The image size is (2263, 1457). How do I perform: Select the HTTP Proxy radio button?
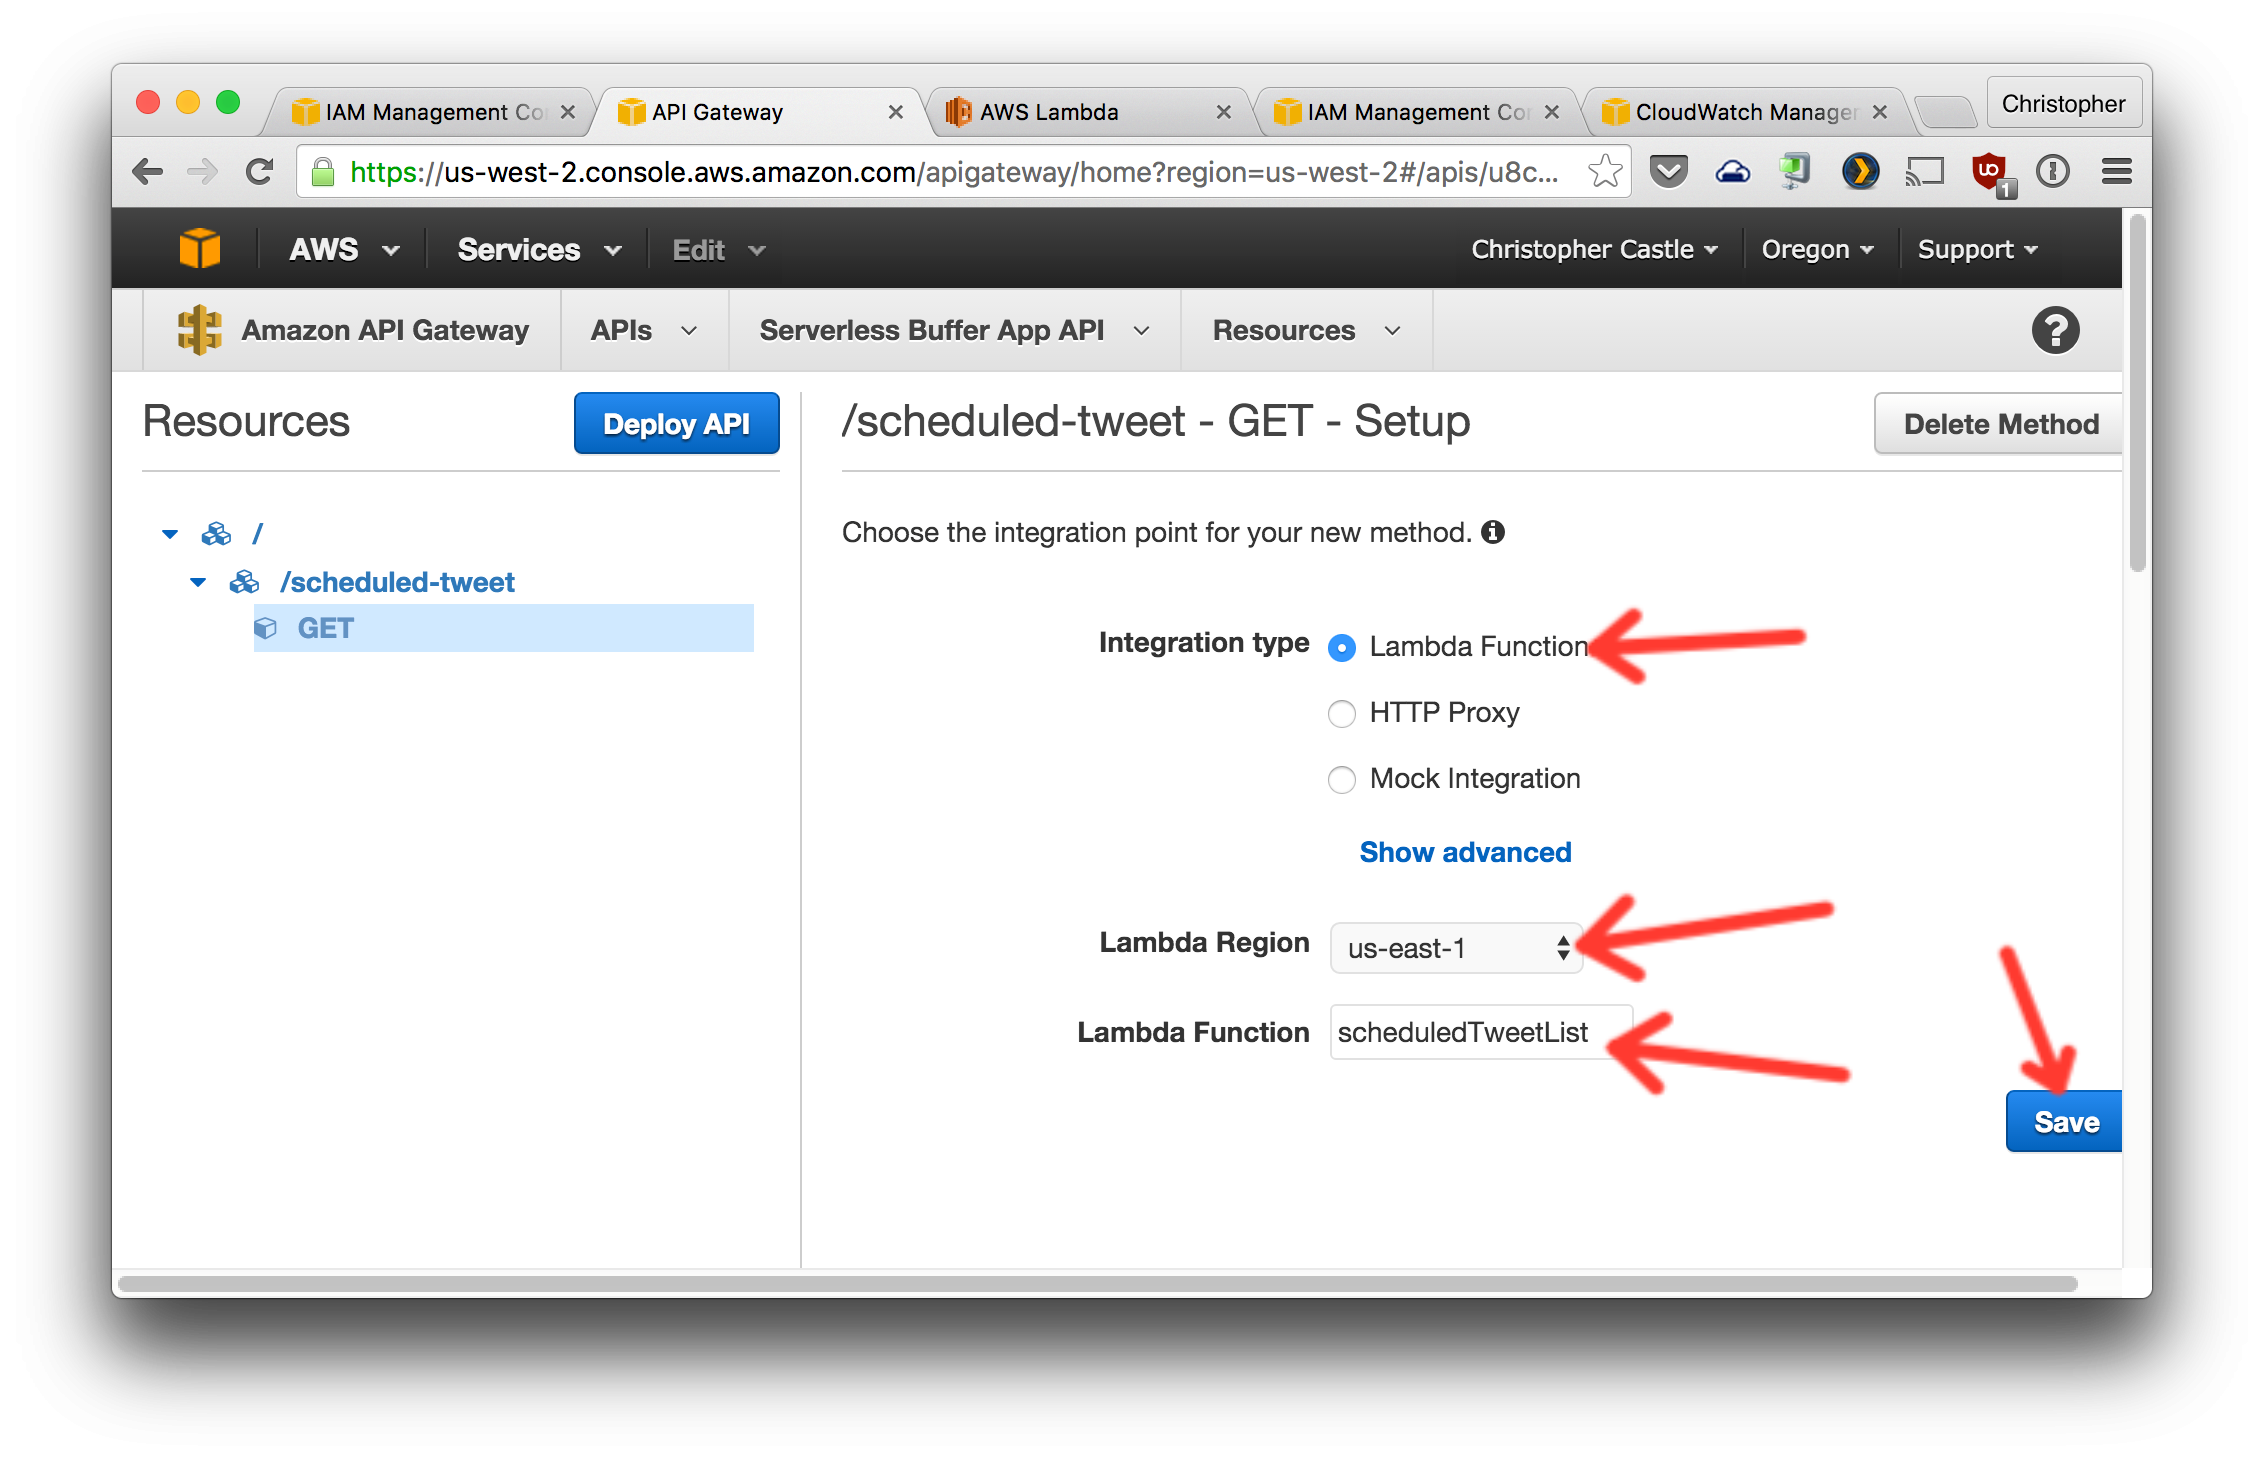pos(1341,714)
